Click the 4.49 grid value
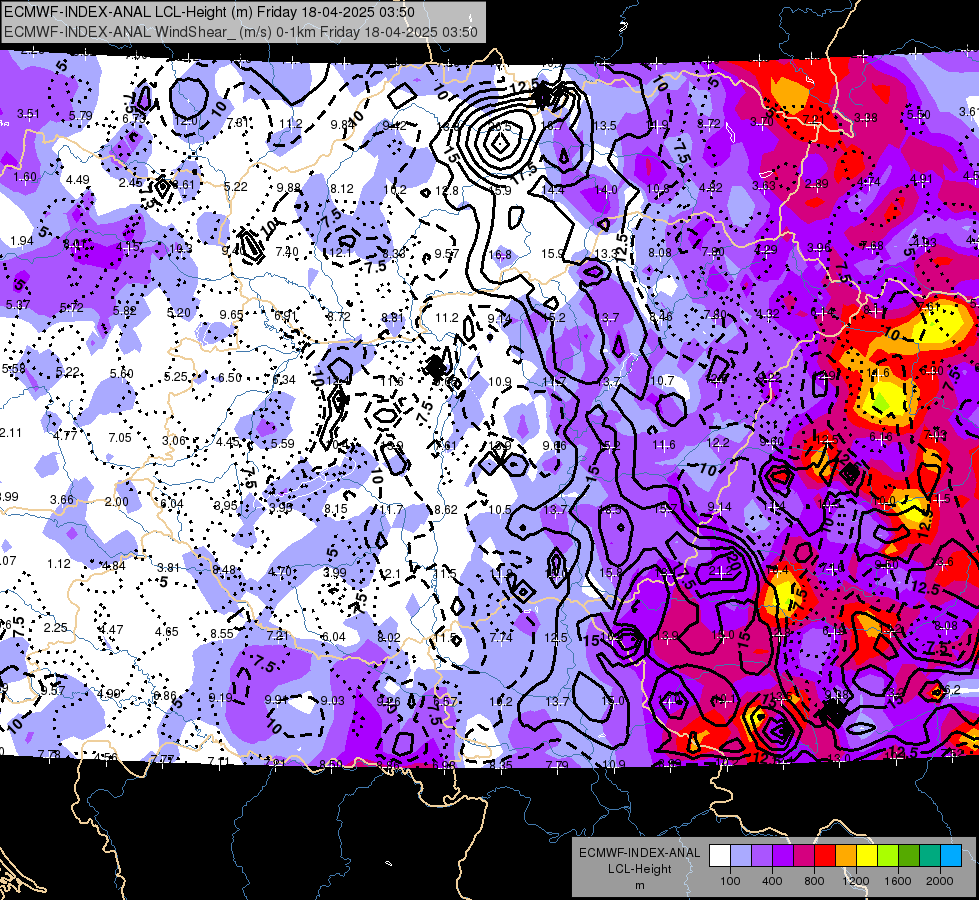Screen dimensions: 979x900 (77, 180)
